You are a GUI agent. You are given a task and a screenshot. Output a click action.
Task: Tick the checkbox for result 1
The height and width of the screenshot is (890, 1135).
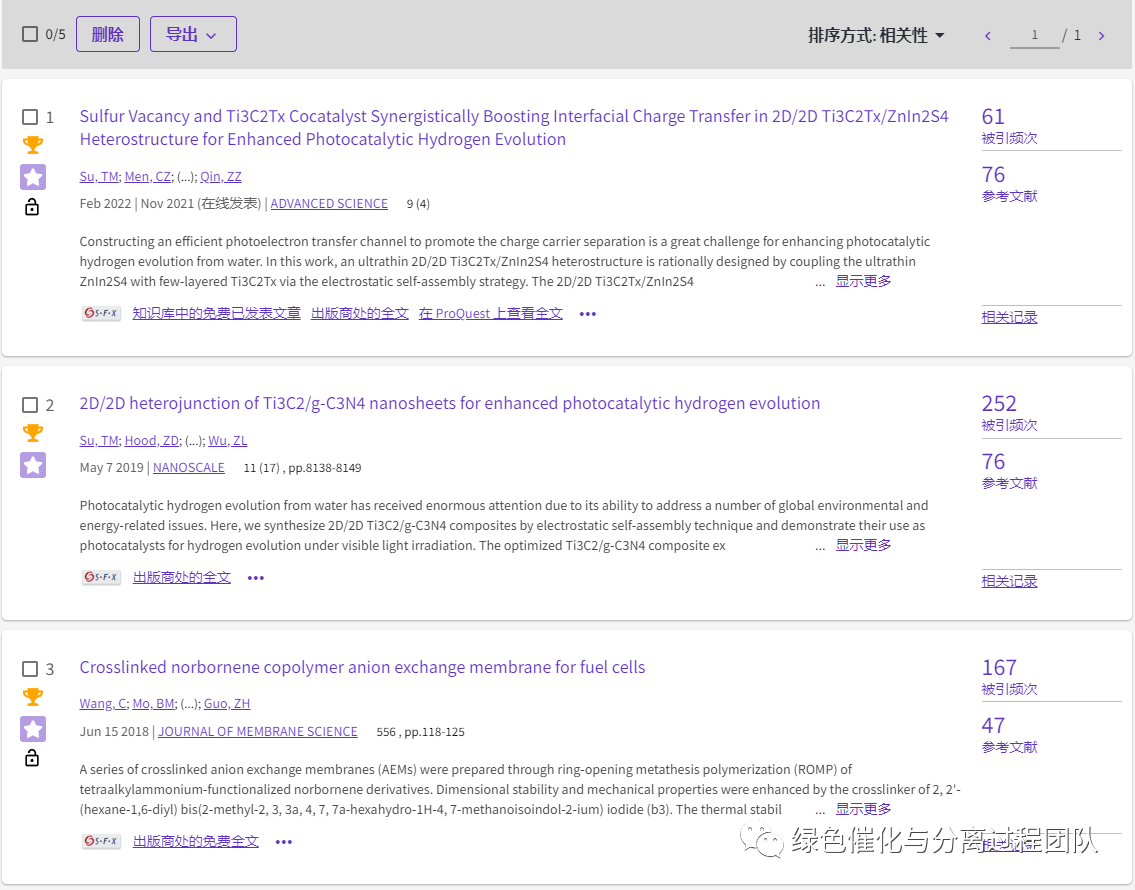click(30, 117)
